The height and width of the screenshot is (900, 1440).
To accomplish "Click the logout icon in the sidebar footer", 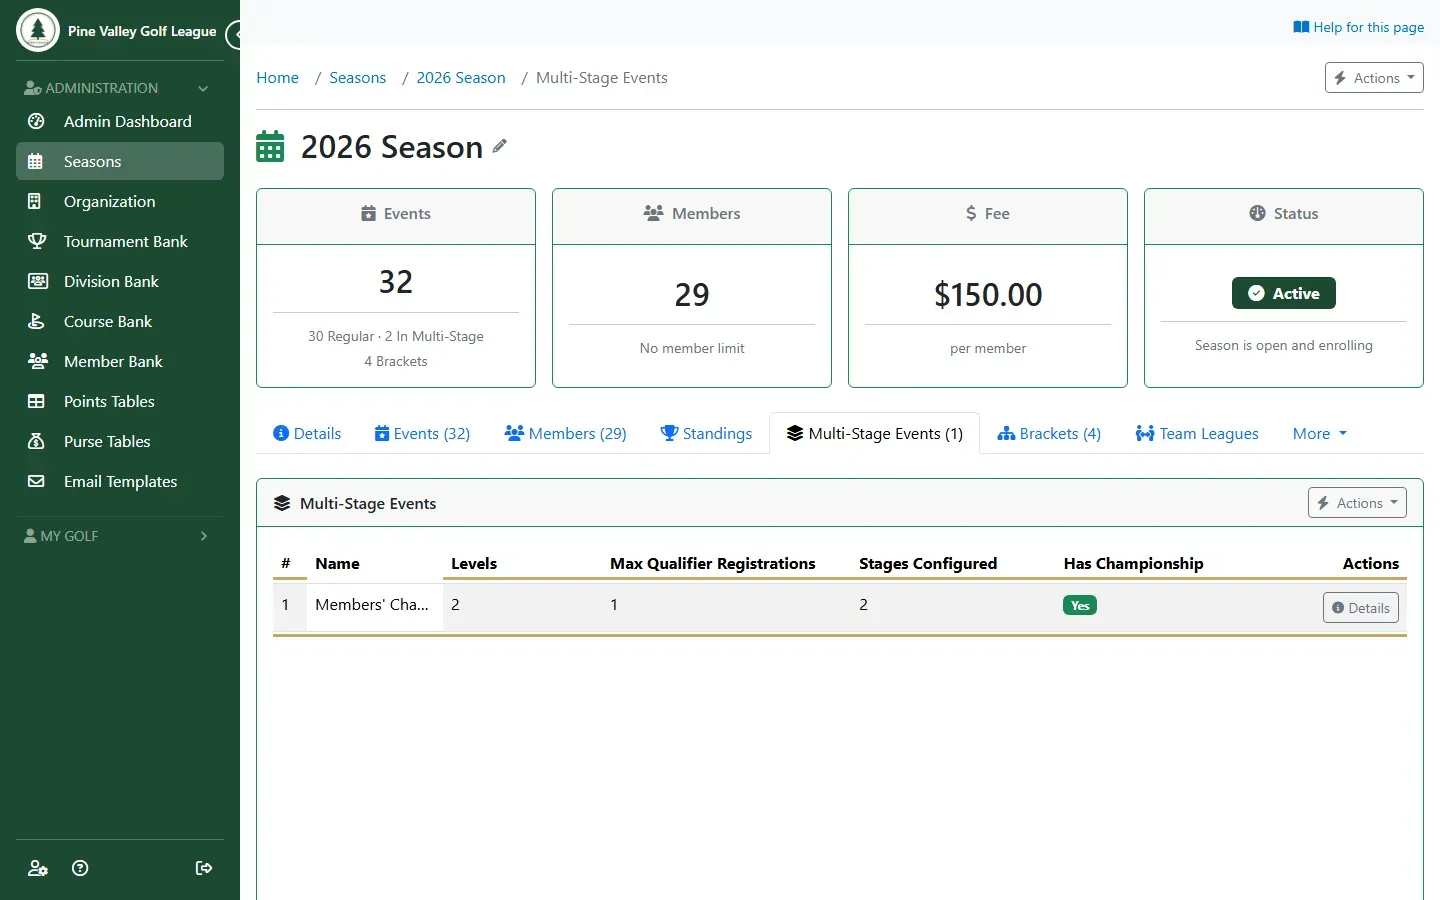I will pos(204,868).
